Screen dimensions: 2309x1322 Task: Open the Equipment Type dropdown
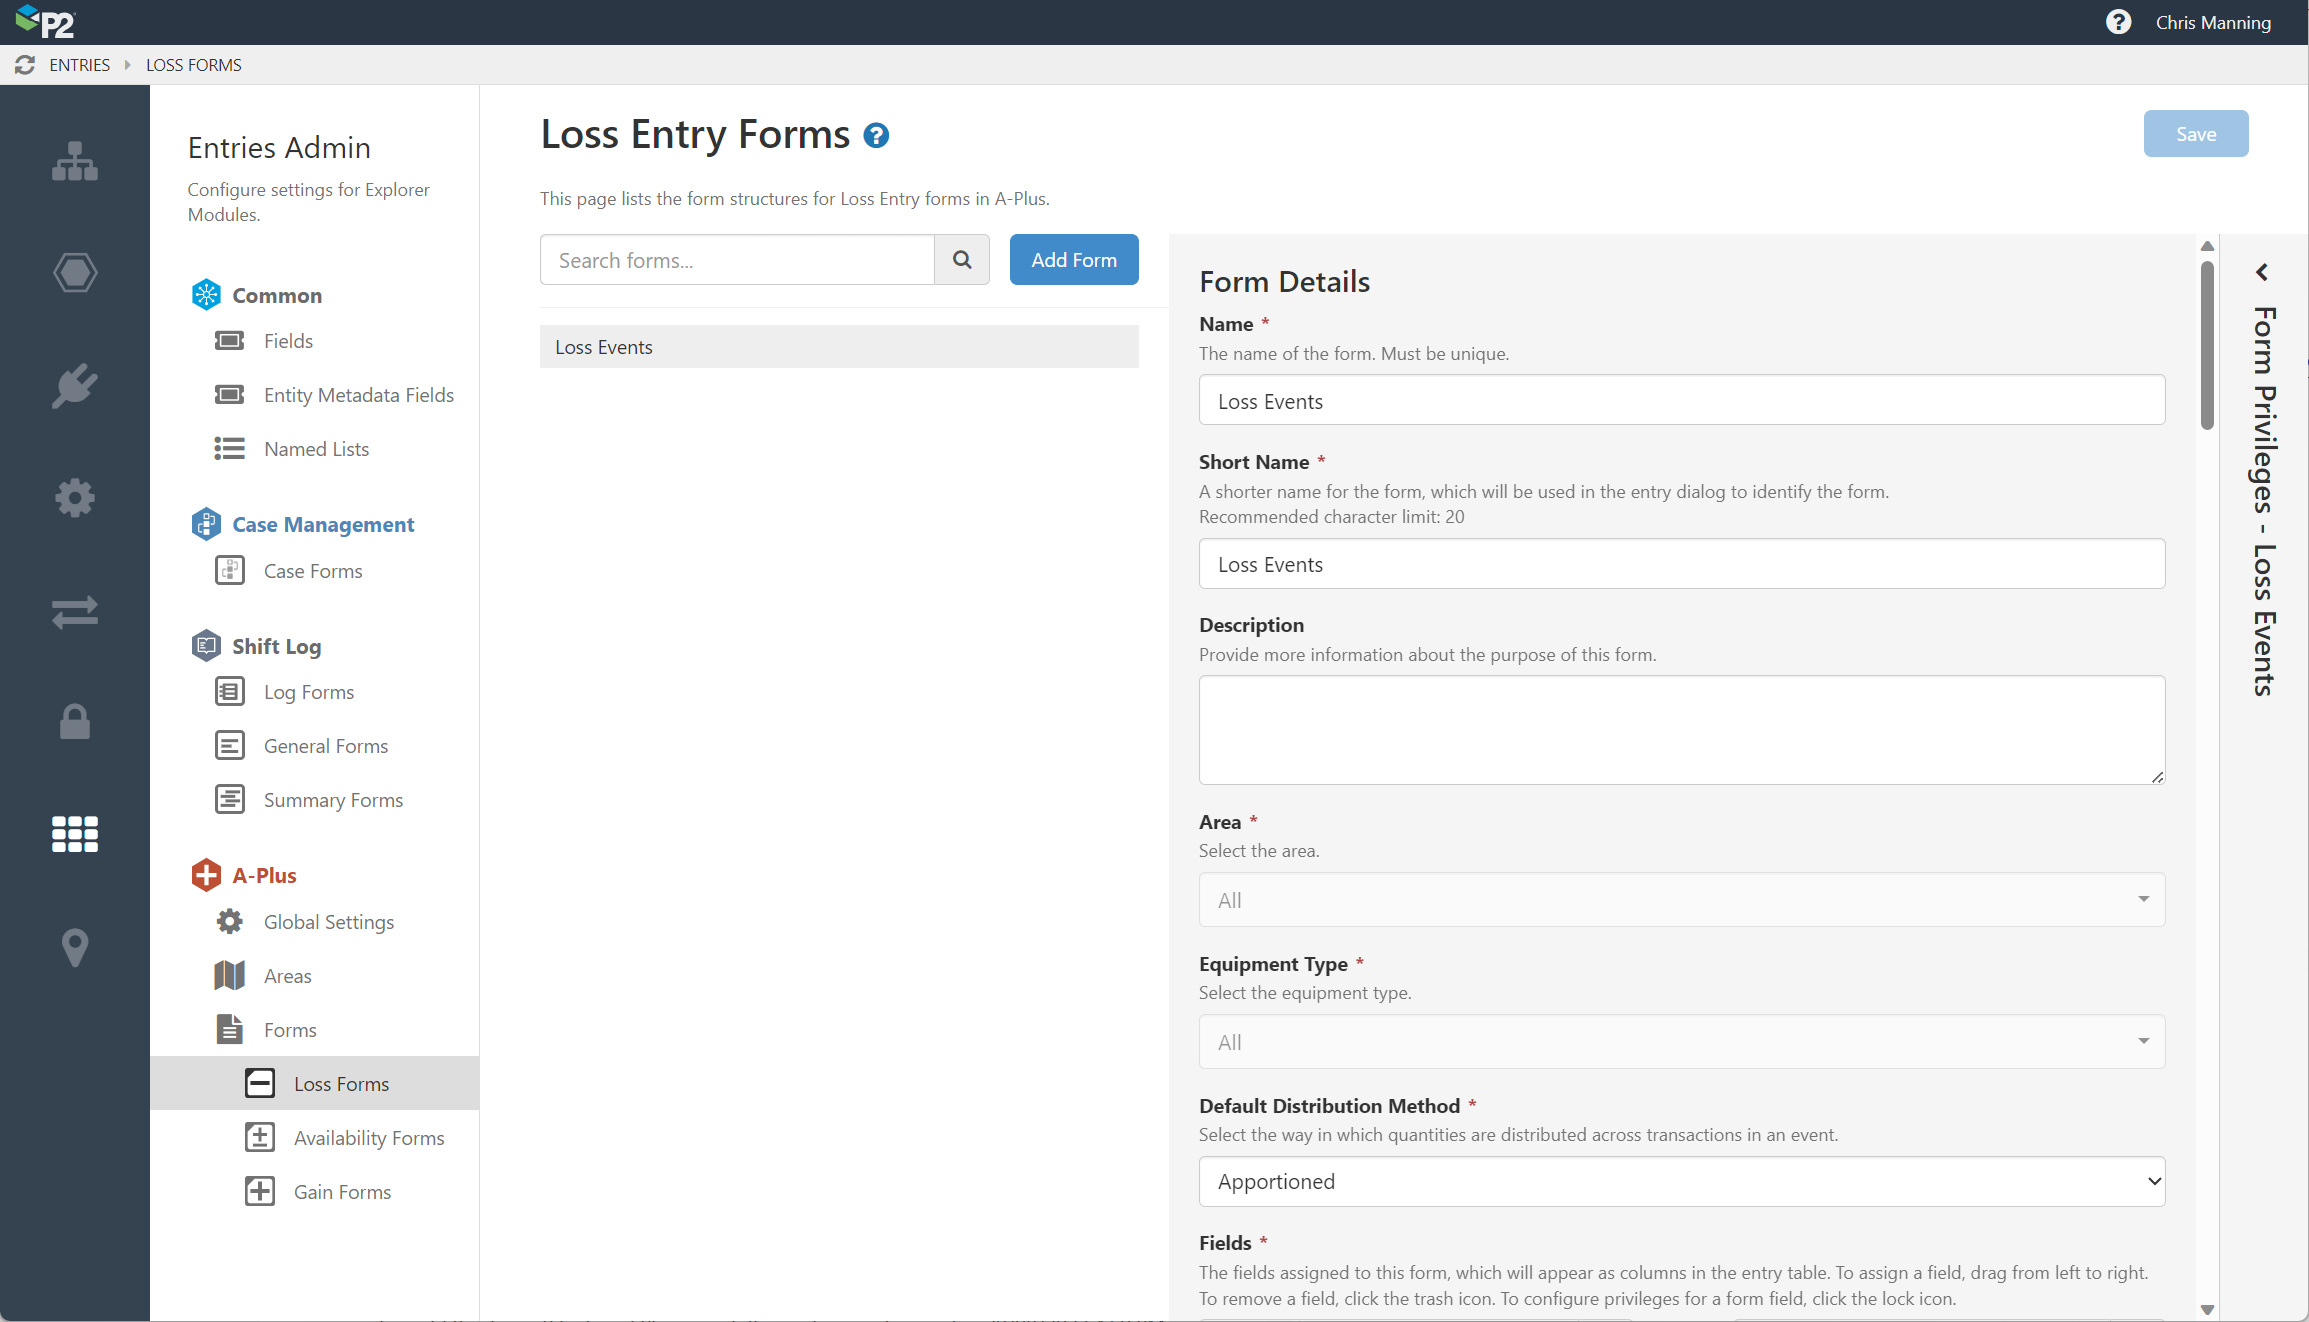pyautogui.click(x=1681, y=1042)
